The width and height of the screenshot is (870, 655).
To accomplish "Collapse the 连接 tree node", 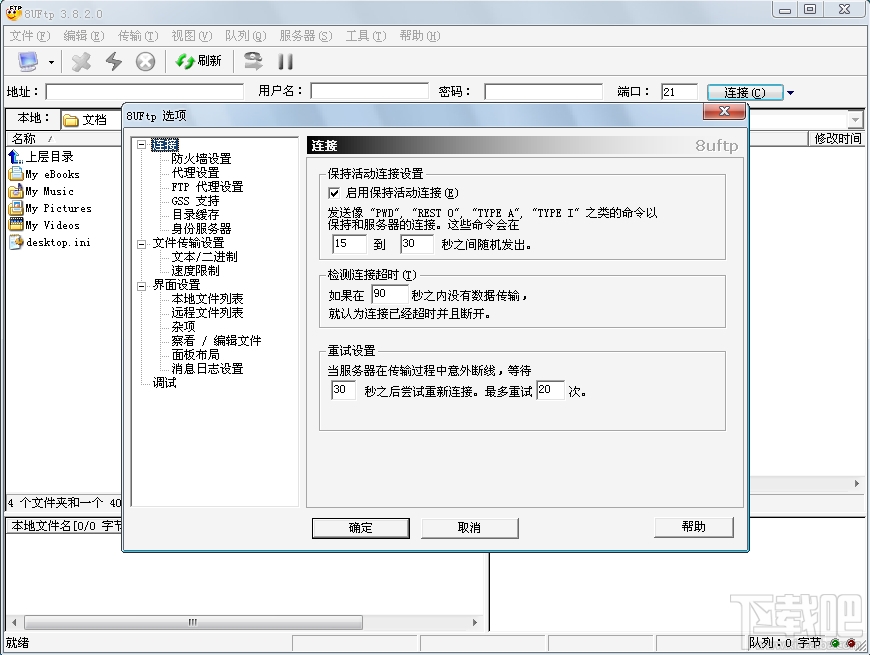I will click(x=142, y=145).
